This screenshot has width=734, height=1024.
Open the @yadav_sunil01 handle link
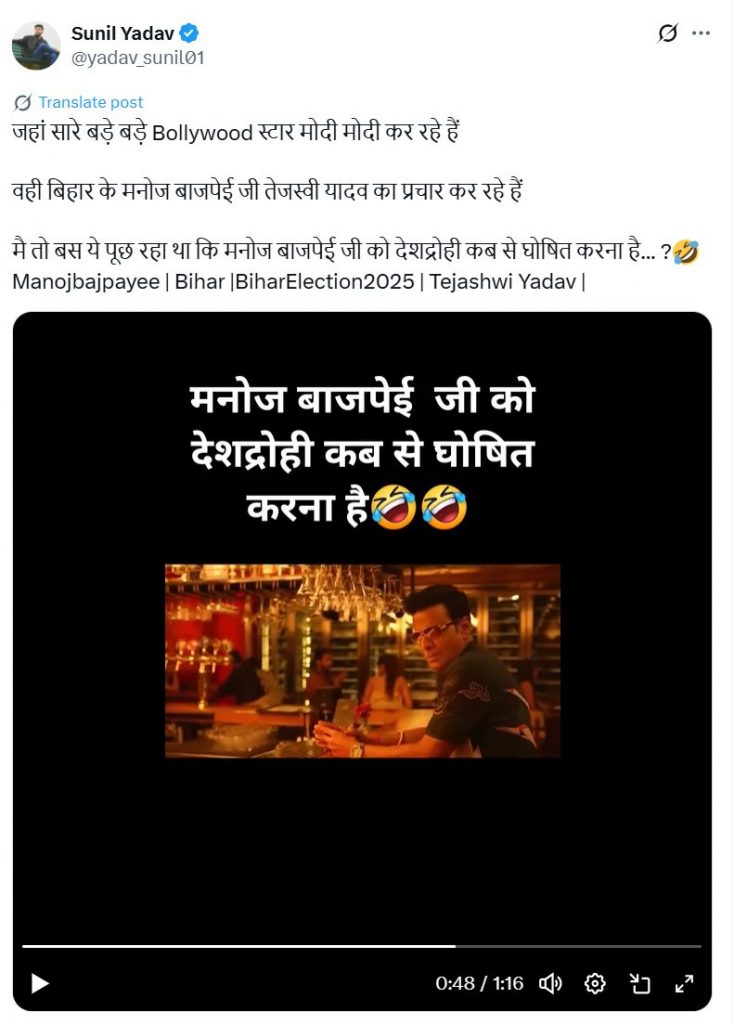[138, 58]
